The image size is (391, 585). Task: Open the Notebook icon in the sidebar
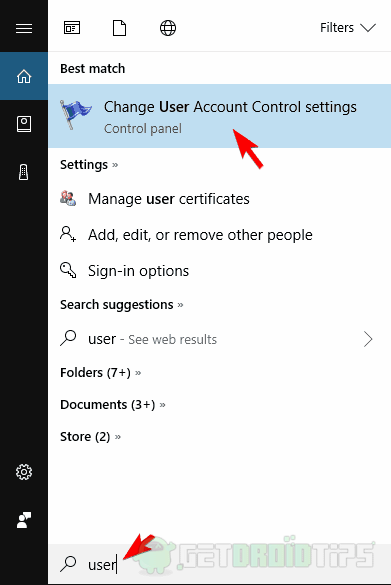point(24,124)
